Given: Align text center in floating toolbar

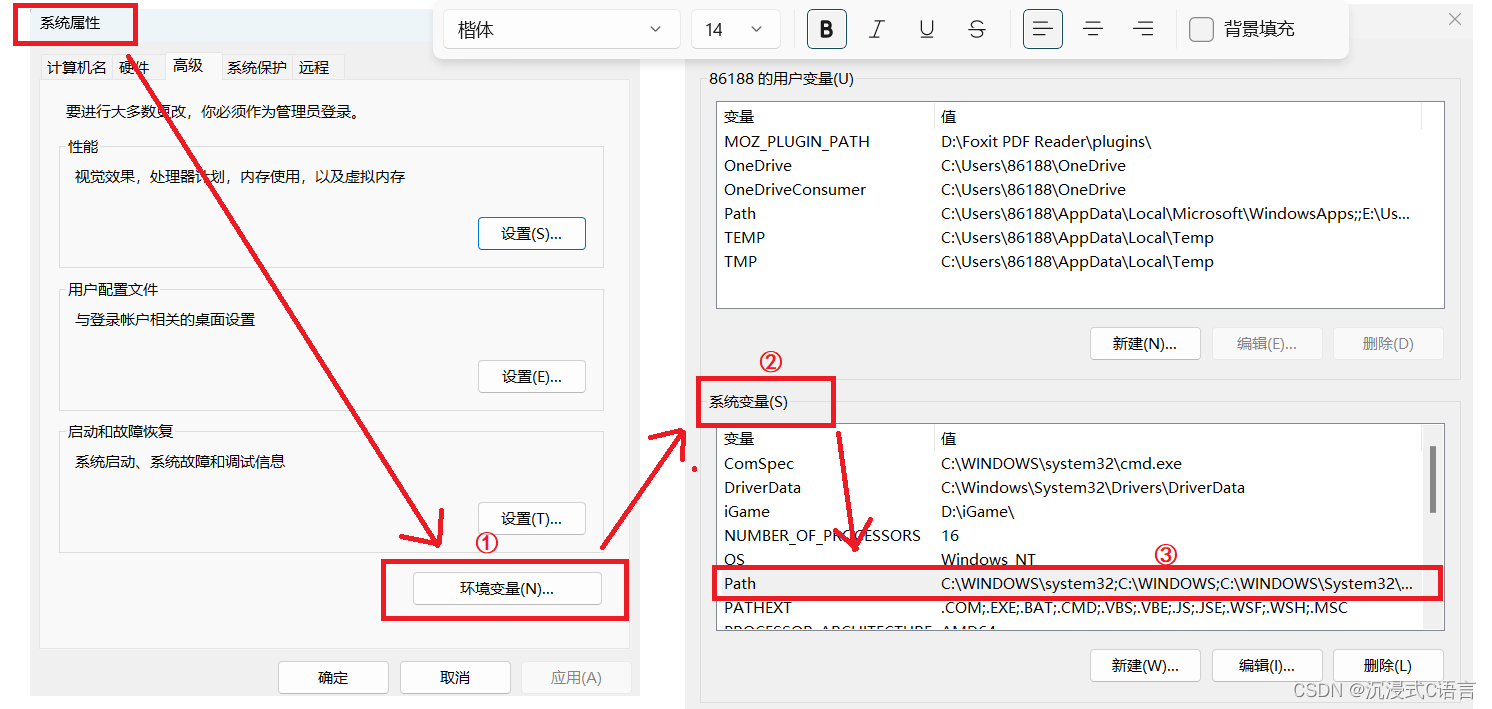Looking at the screenshot, I should click(x=1093, y=29).
